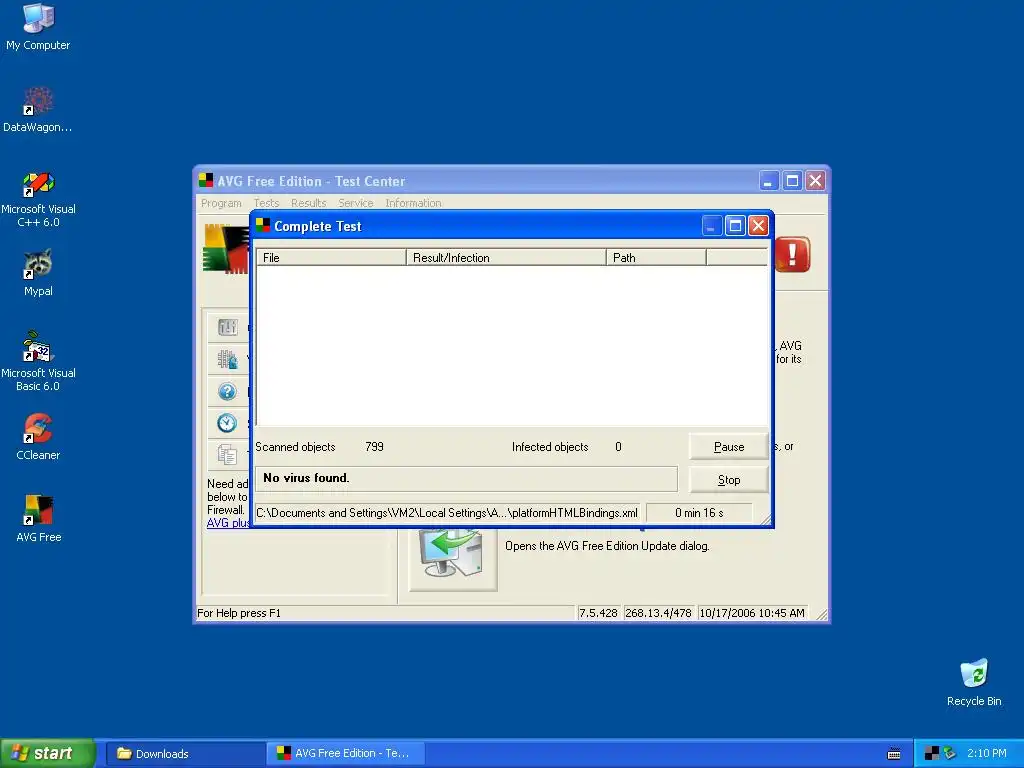Open the Results menu

(308, 203)
